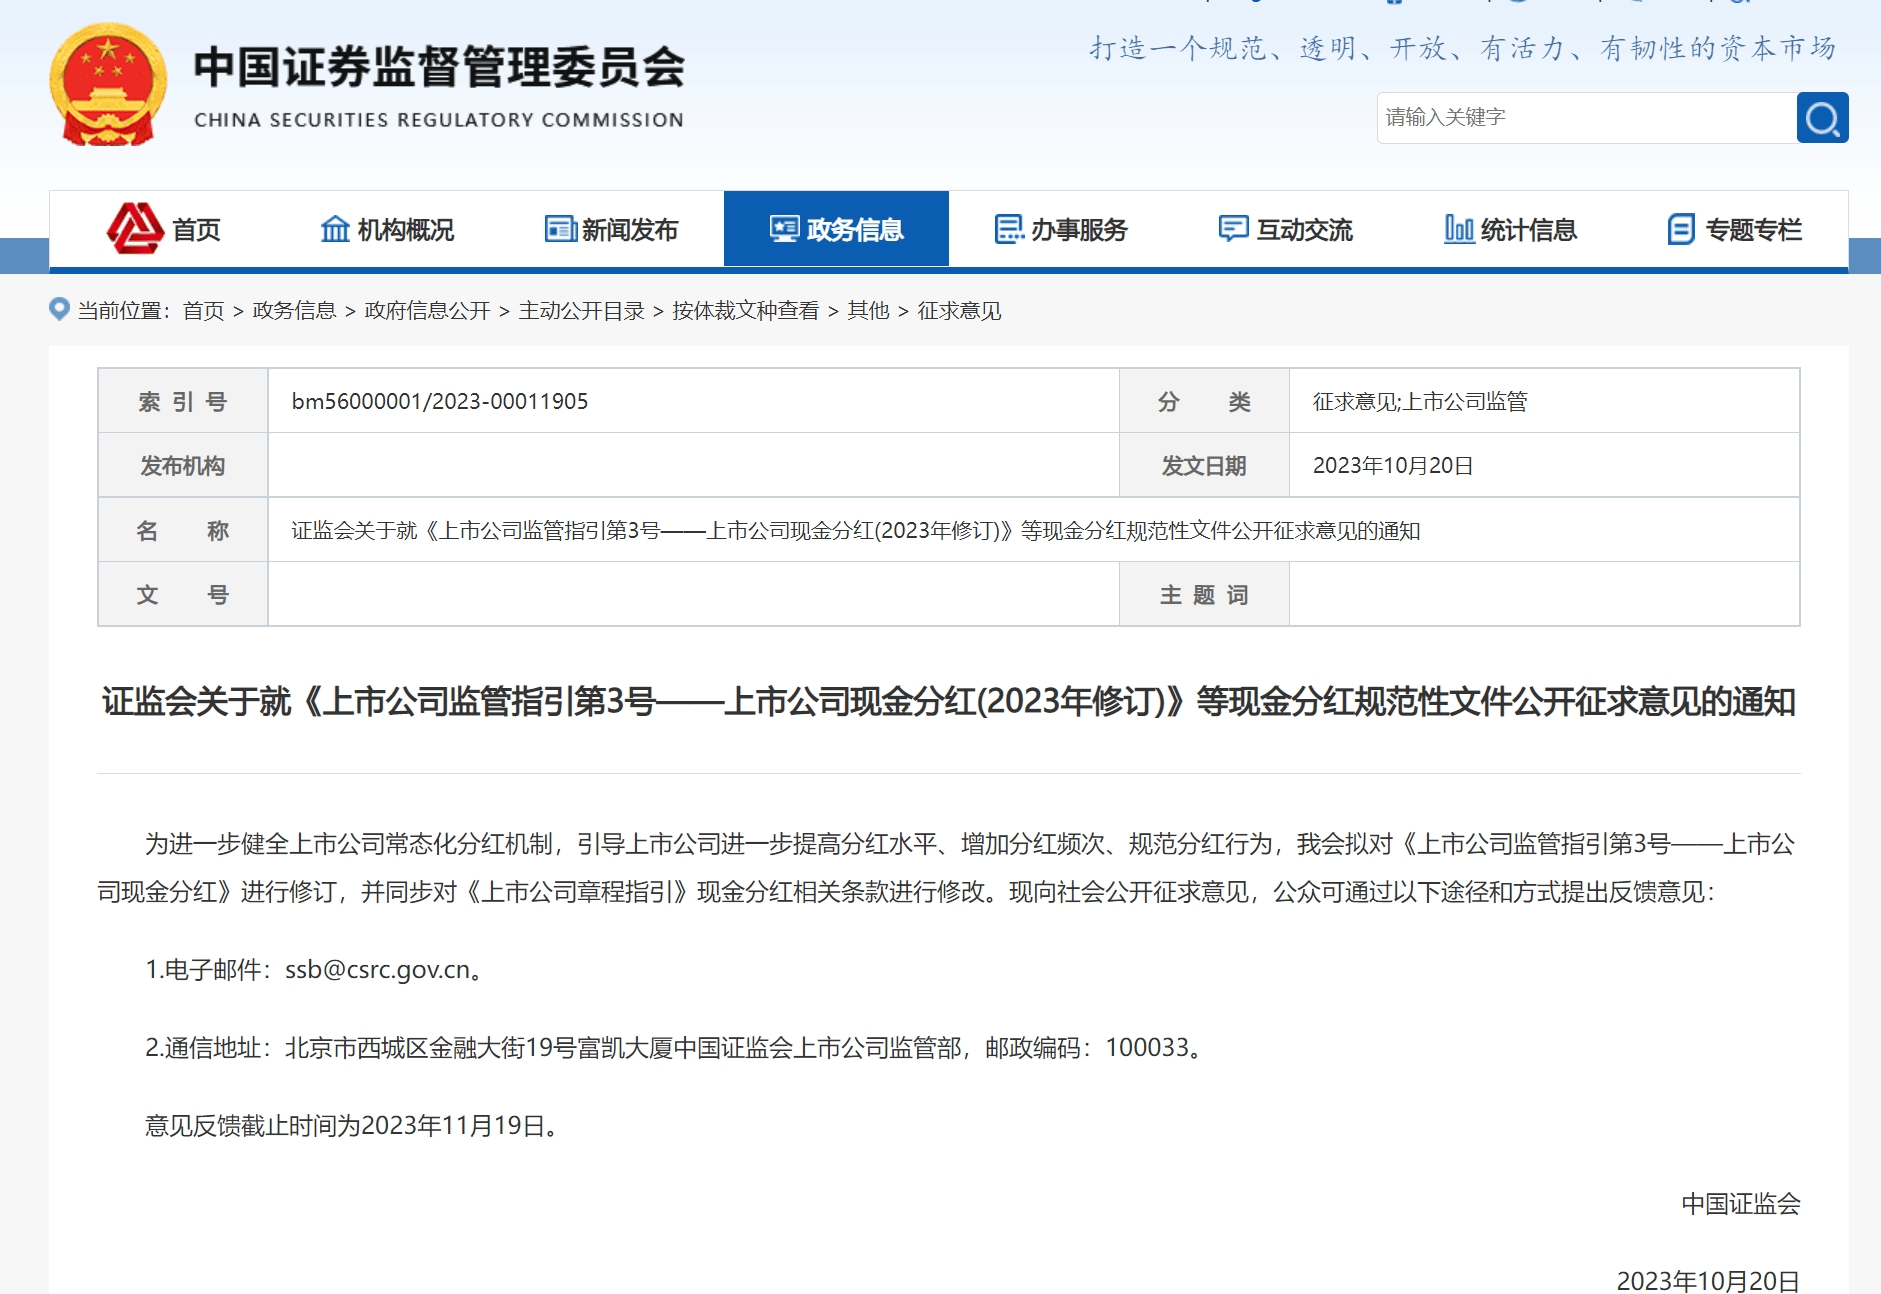1881x1294 pixels.
Task: Click the 中国证监会 signature text
Action: click(1740, 1203)
